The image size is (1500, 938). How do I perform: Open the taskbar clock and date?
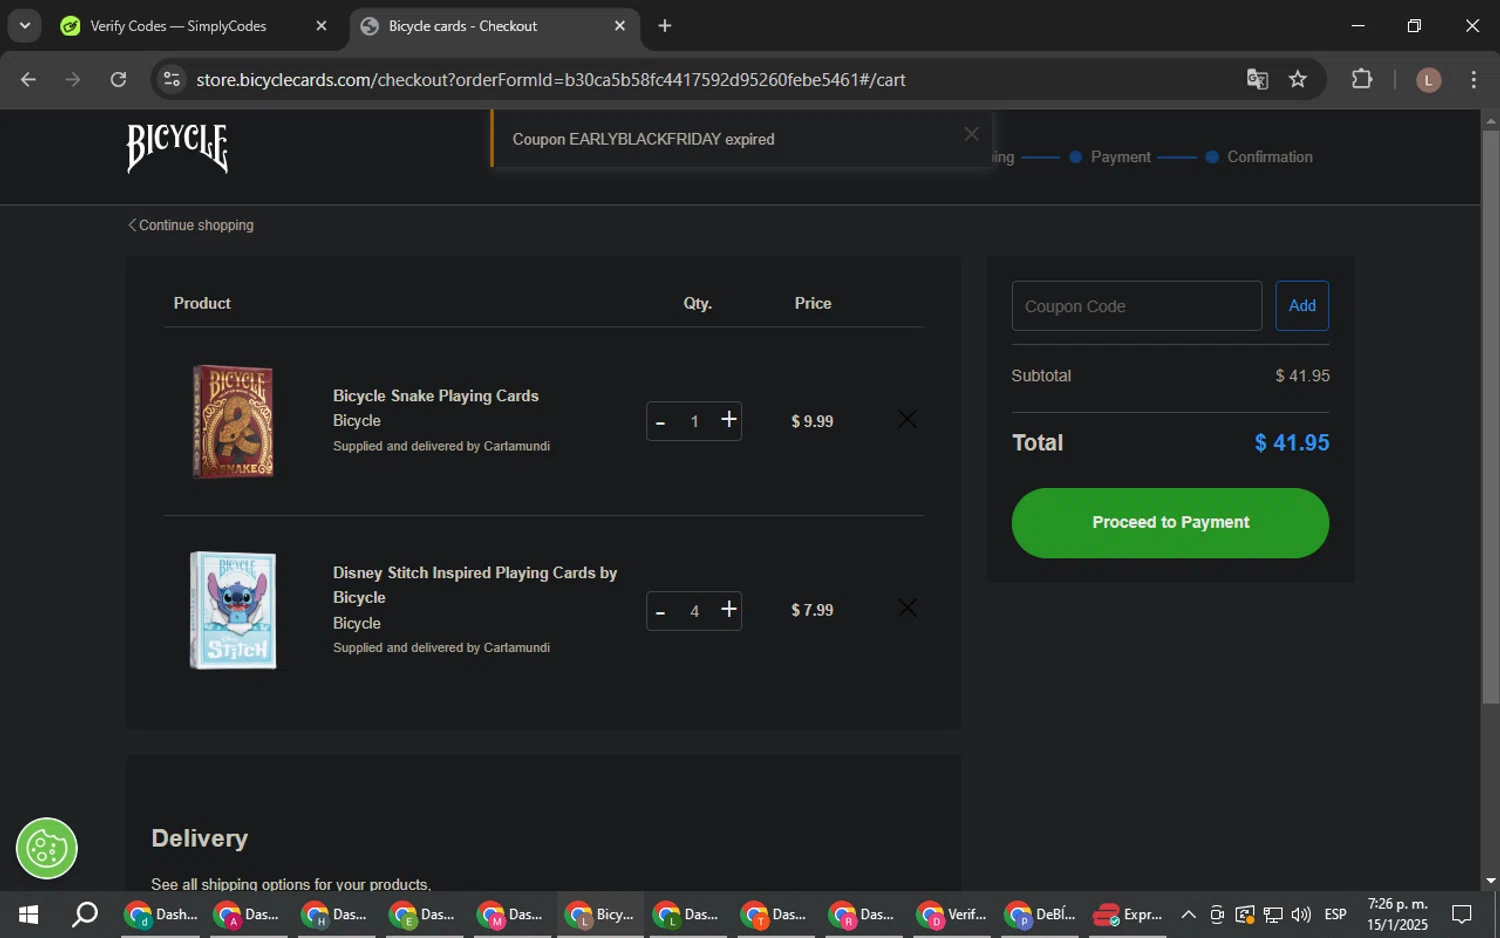1398,914
